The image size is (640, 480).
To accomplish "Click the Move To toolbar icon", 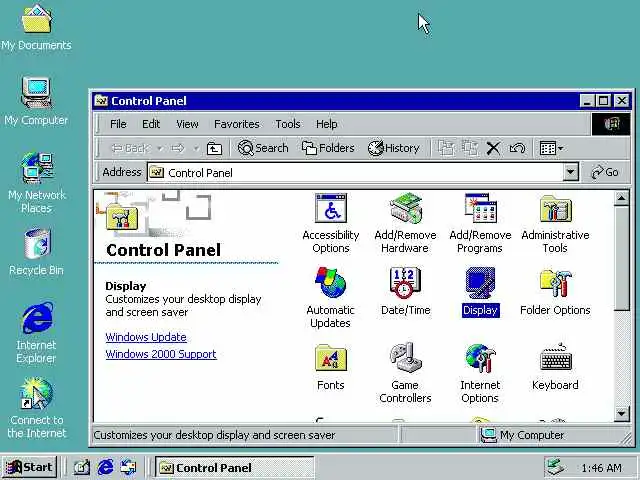I will (x=446, y=148).
